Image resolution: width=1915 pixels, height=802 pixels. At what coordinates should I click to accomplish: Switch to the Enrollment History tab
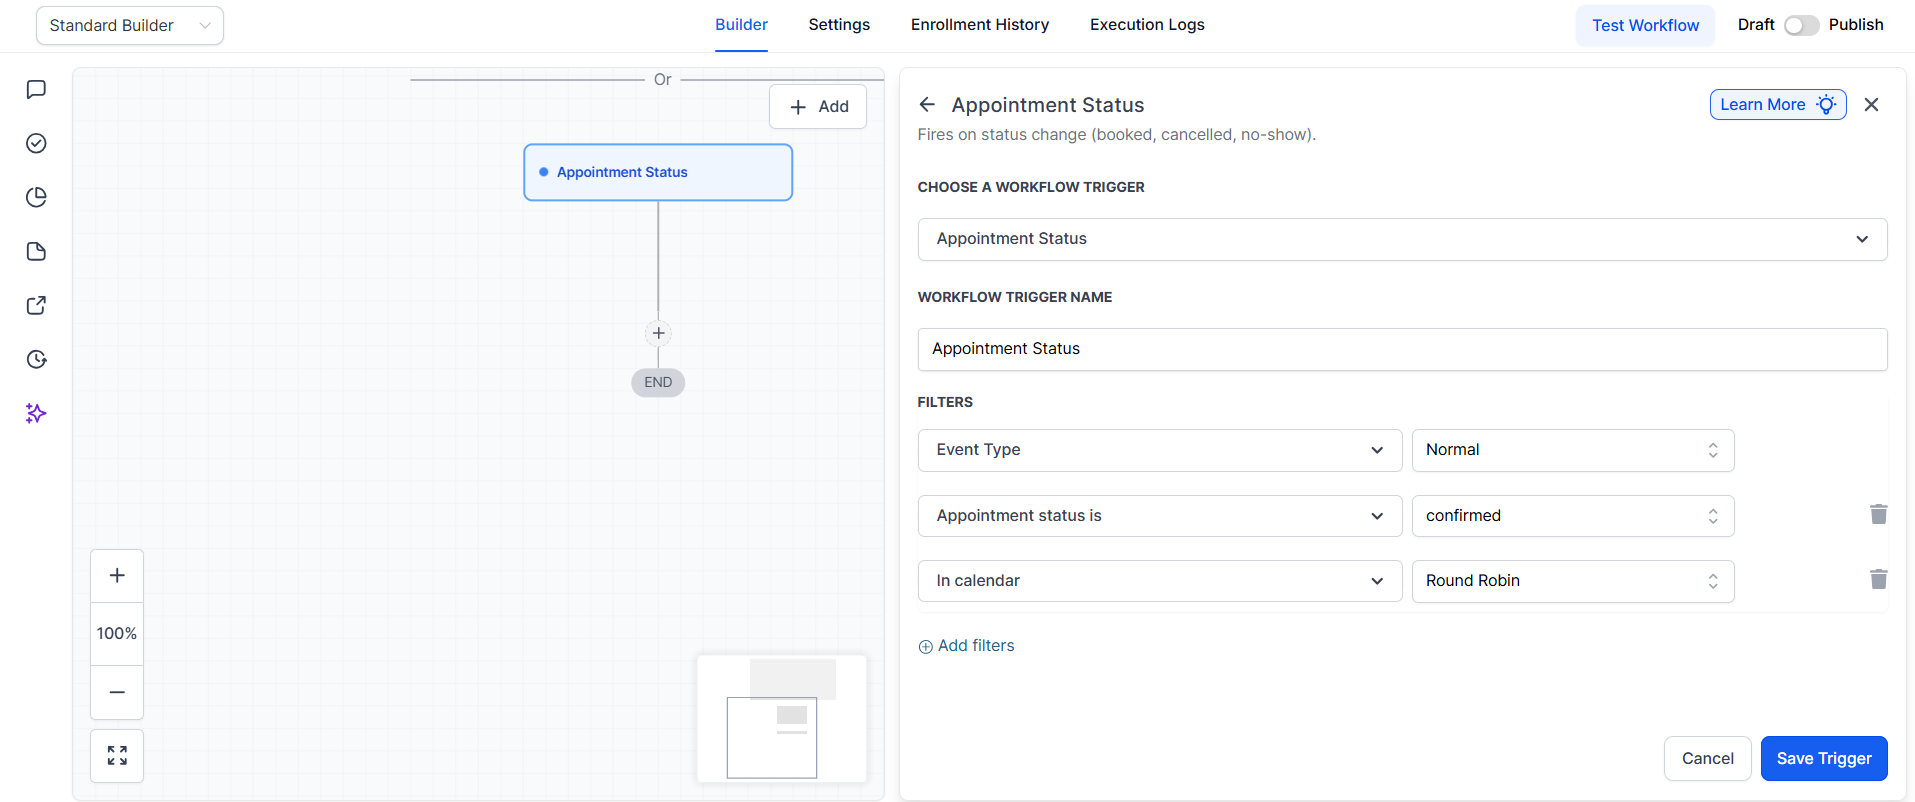[979, 25]
